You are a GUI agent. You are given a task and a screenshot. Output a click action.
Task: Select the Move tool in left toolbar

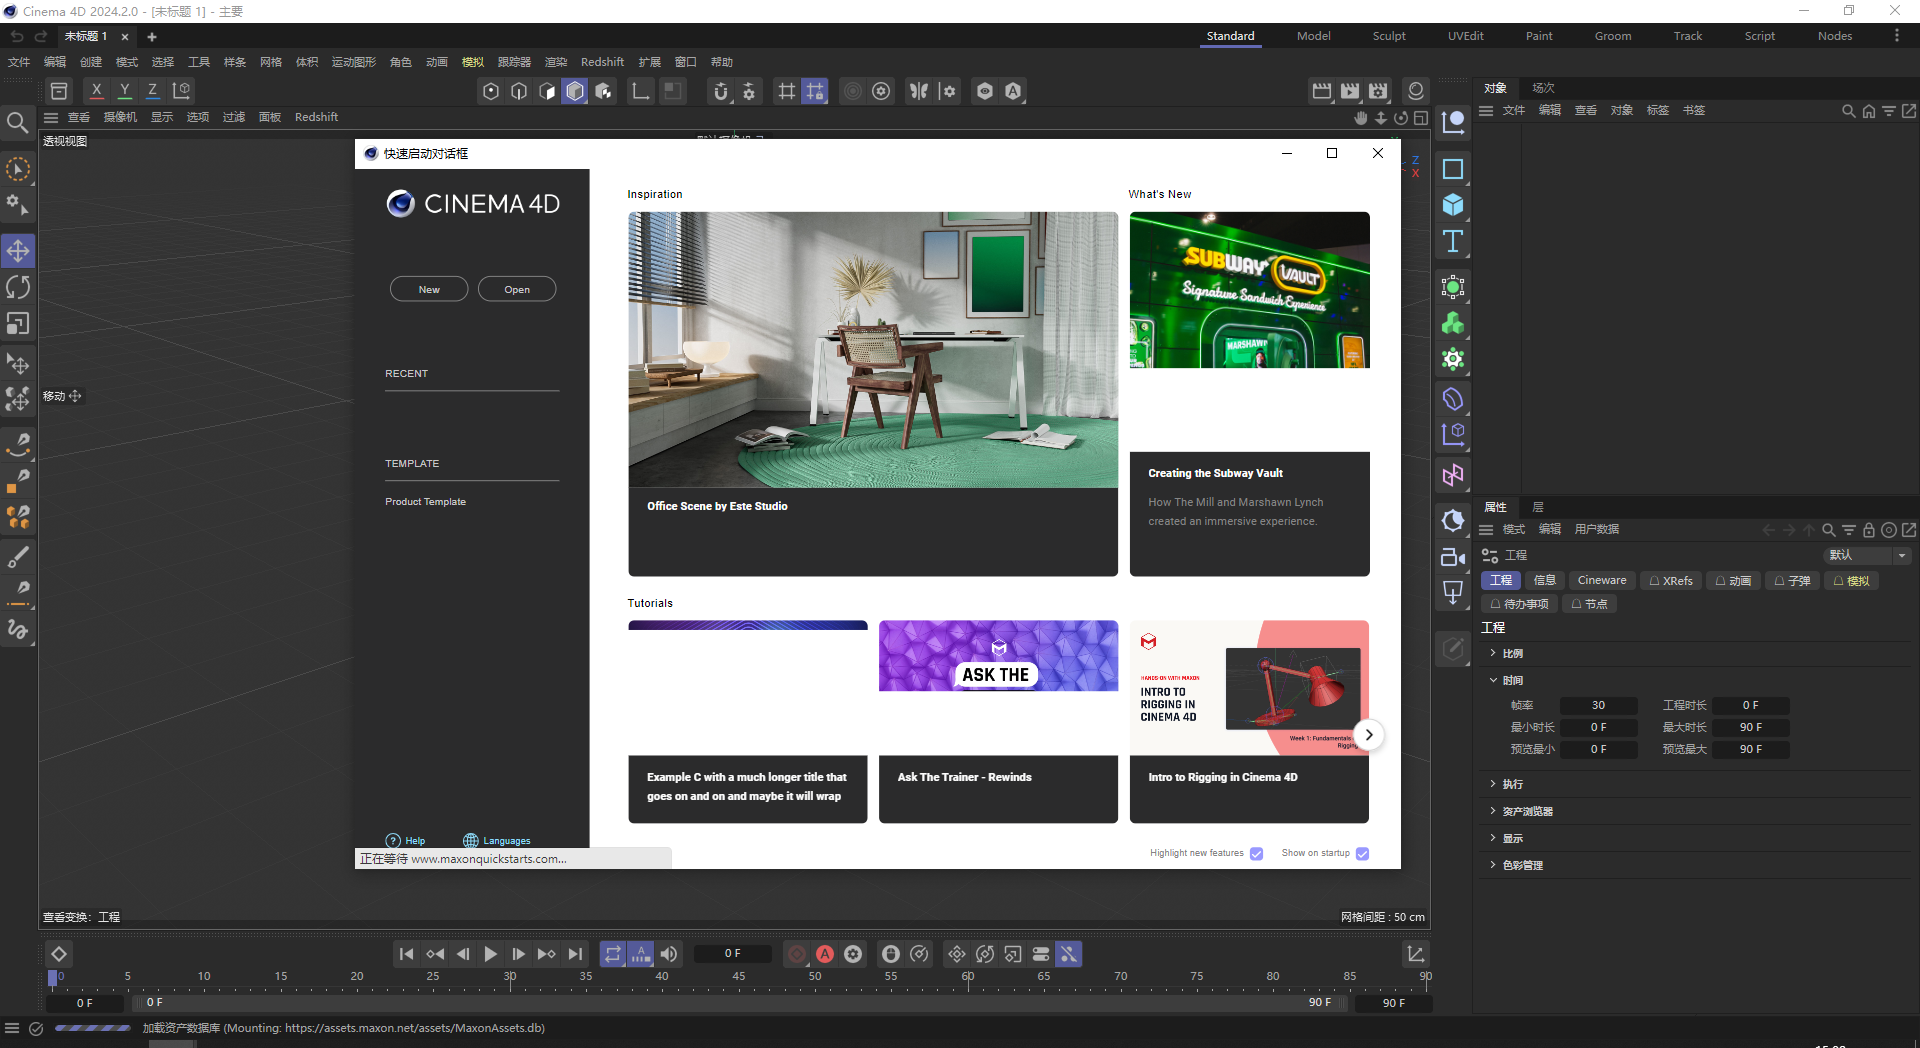(18, 251)
